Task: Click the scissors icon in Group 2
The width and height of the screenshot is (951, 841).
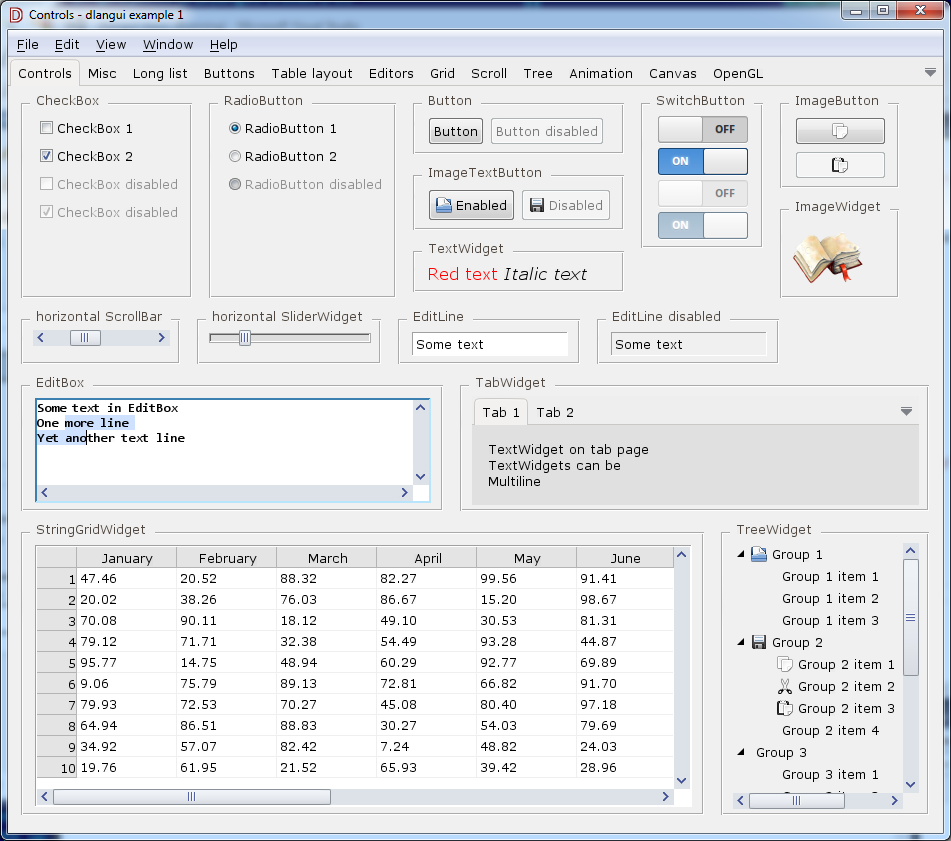Action: (784, 687)
